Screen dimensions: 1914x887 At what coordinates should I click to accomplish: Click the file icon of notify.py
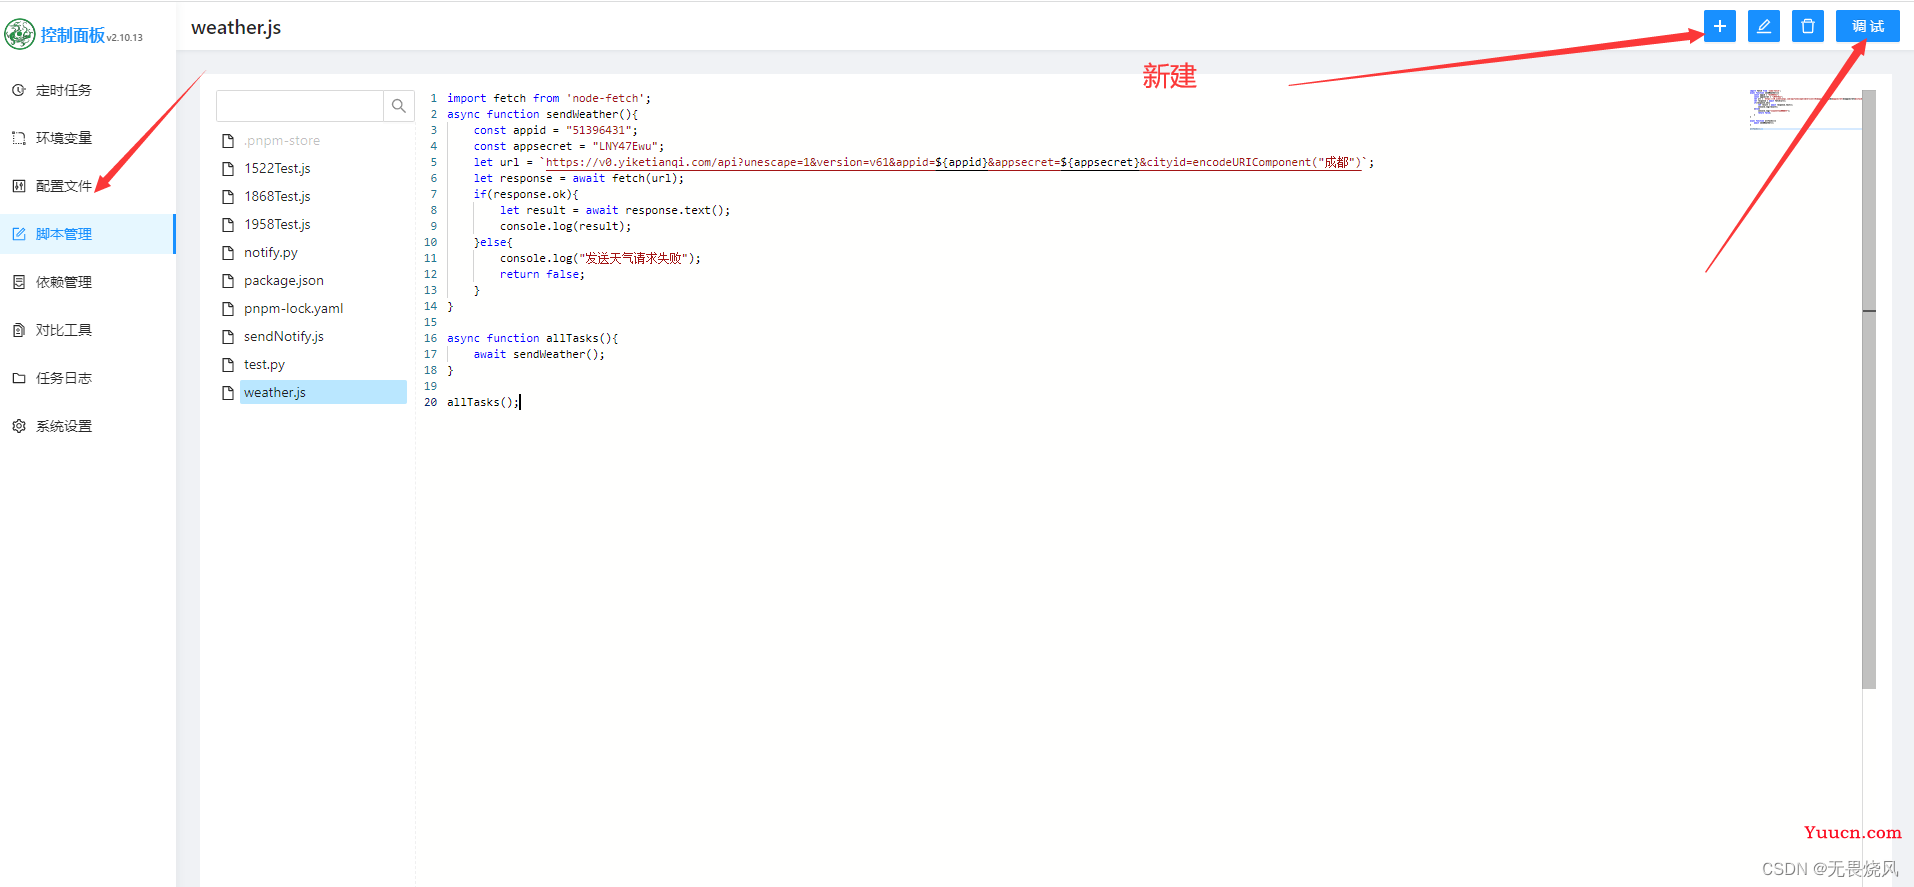pos(228,253)
